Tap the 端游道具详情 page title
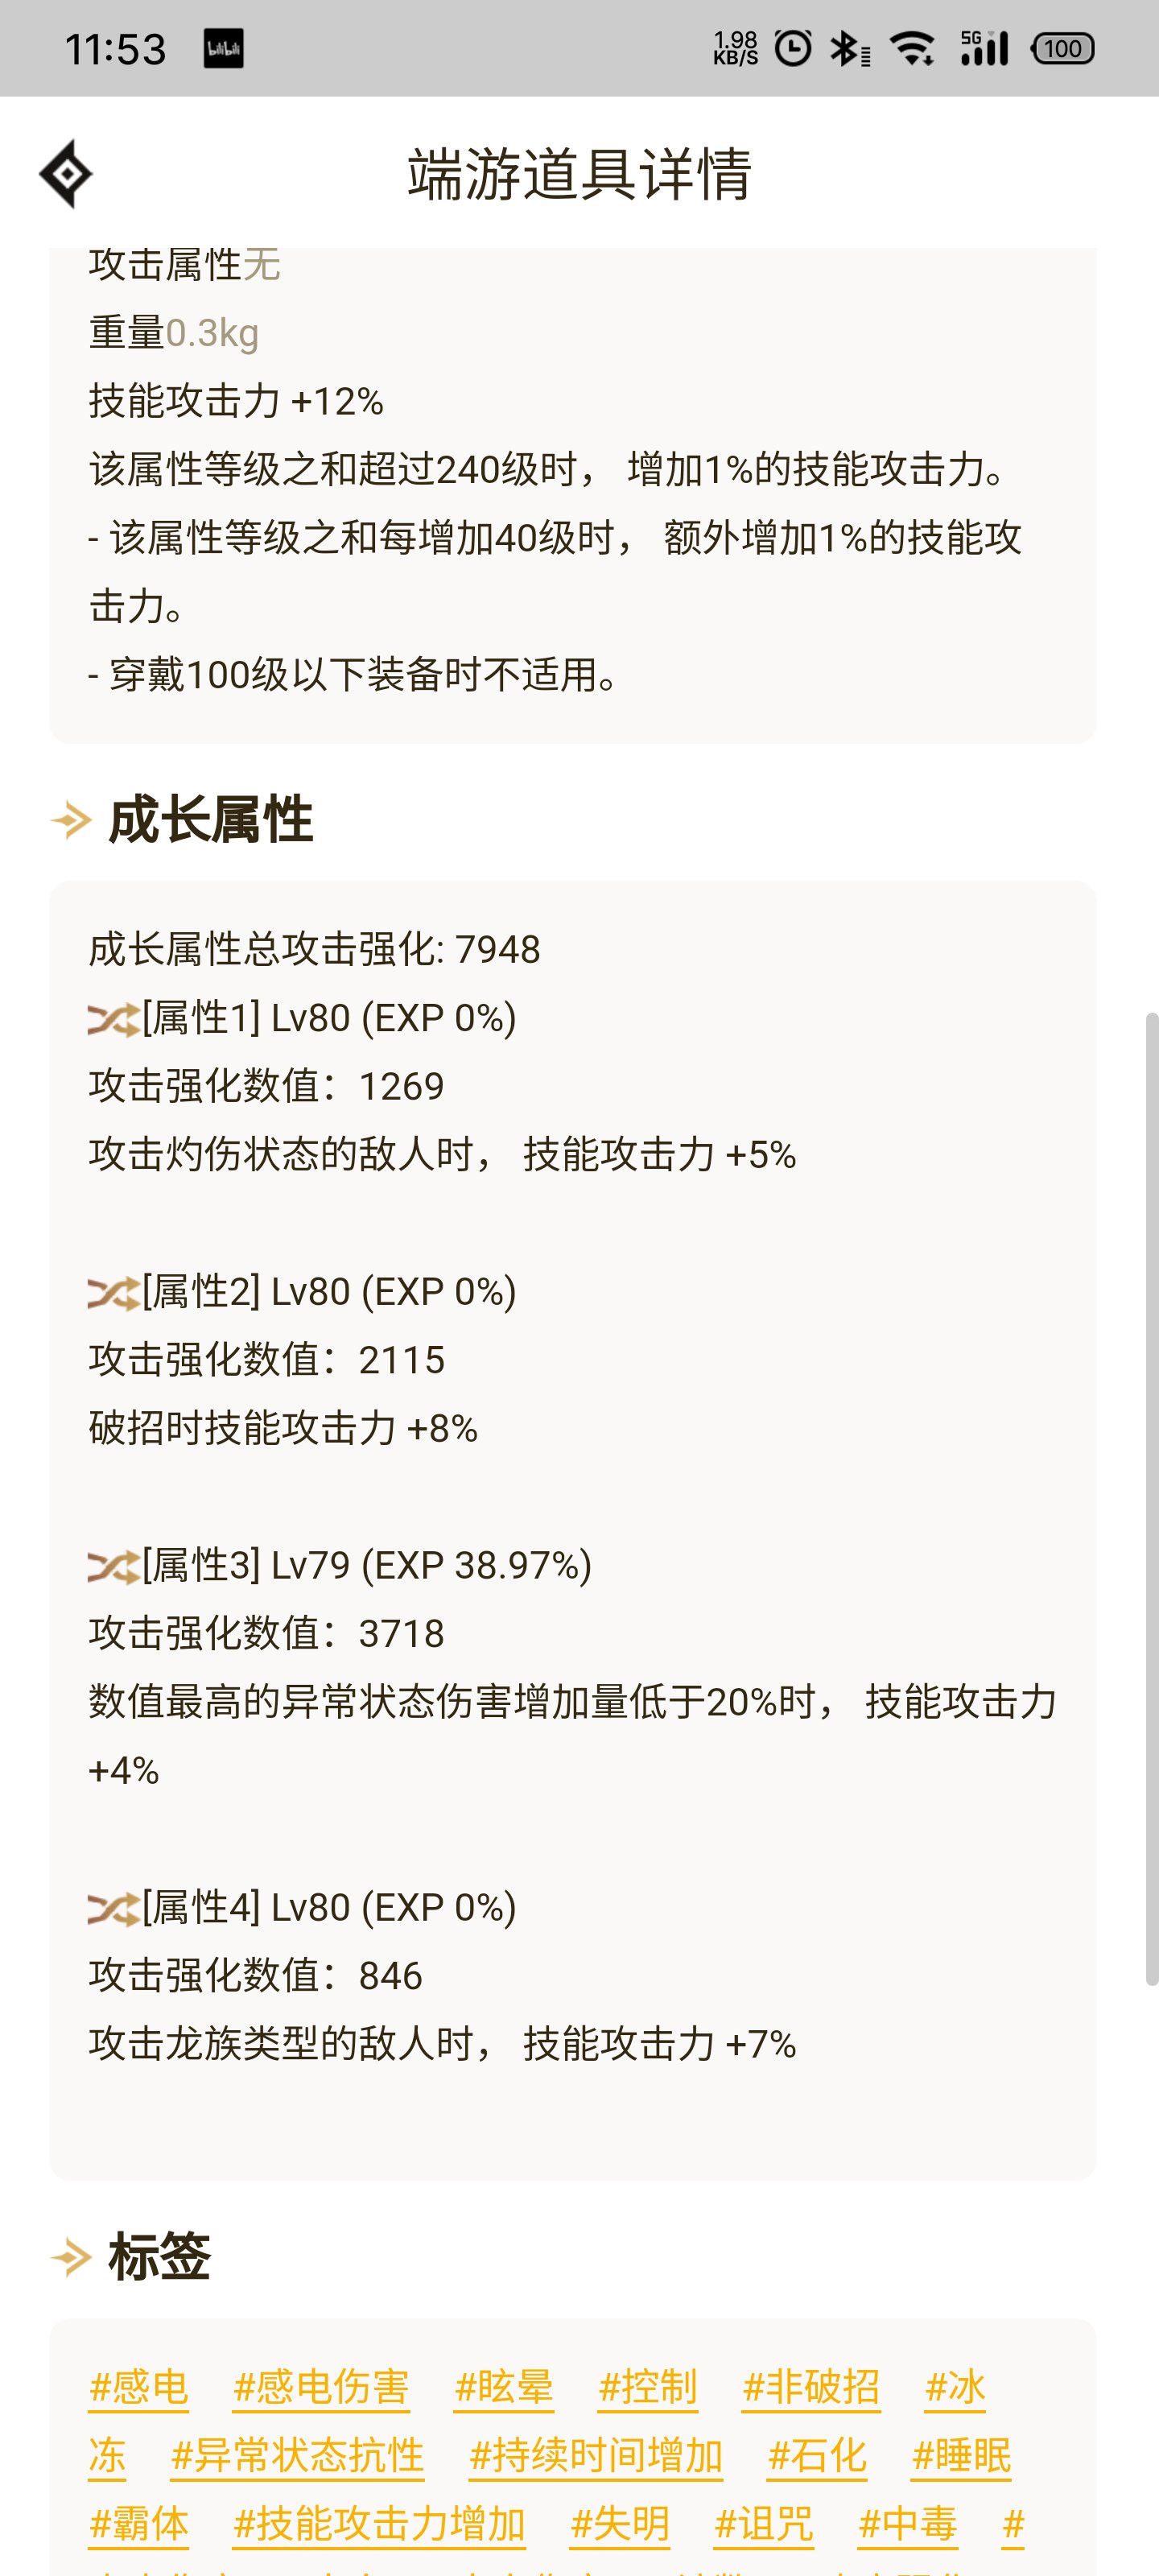Viewport: 1159px width, 2576px height. 579,174
